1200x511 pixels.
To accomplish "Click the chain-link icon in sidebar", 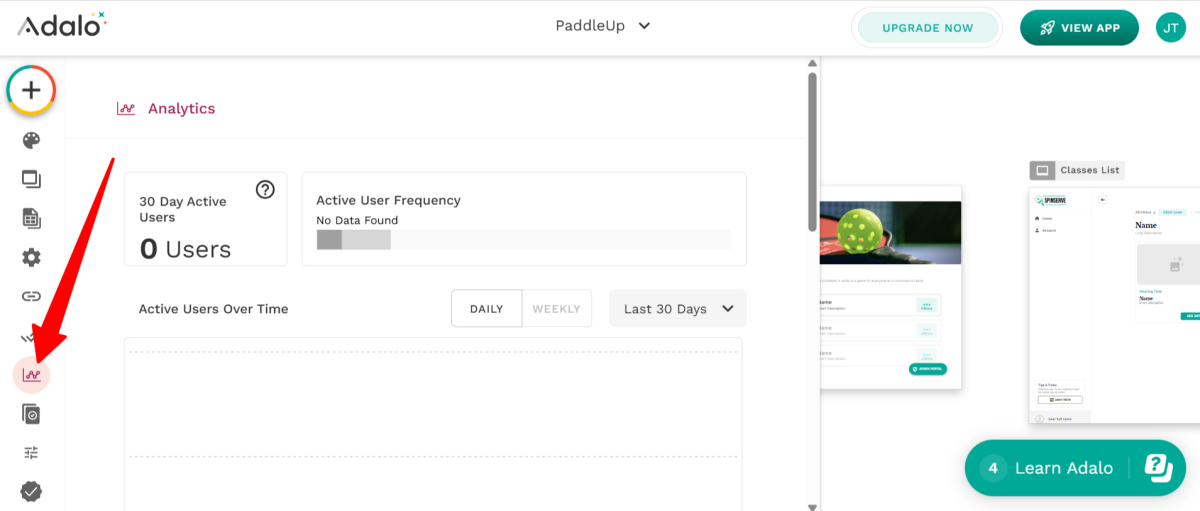I will [31, 296].
